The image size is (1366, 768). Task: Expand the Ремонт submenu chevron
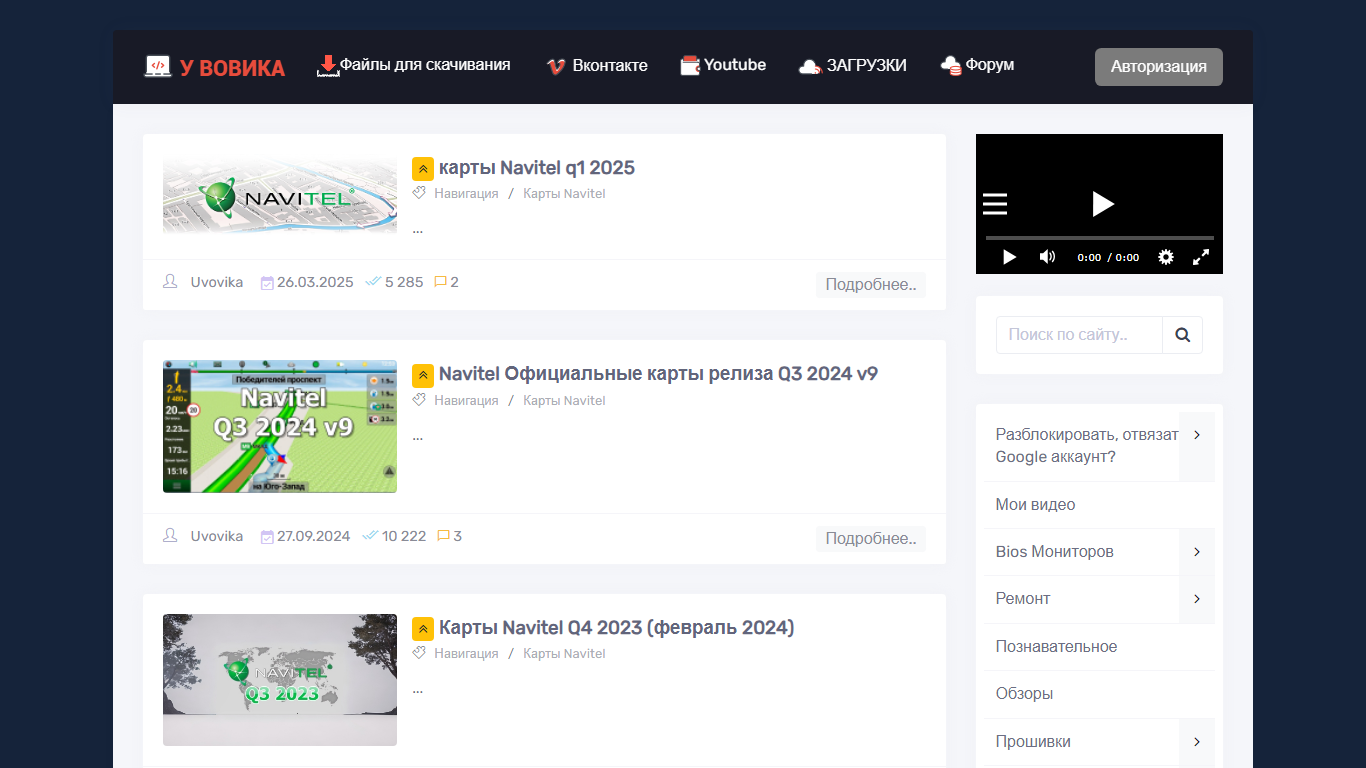pyautogui.click(x=1197, y=599)
